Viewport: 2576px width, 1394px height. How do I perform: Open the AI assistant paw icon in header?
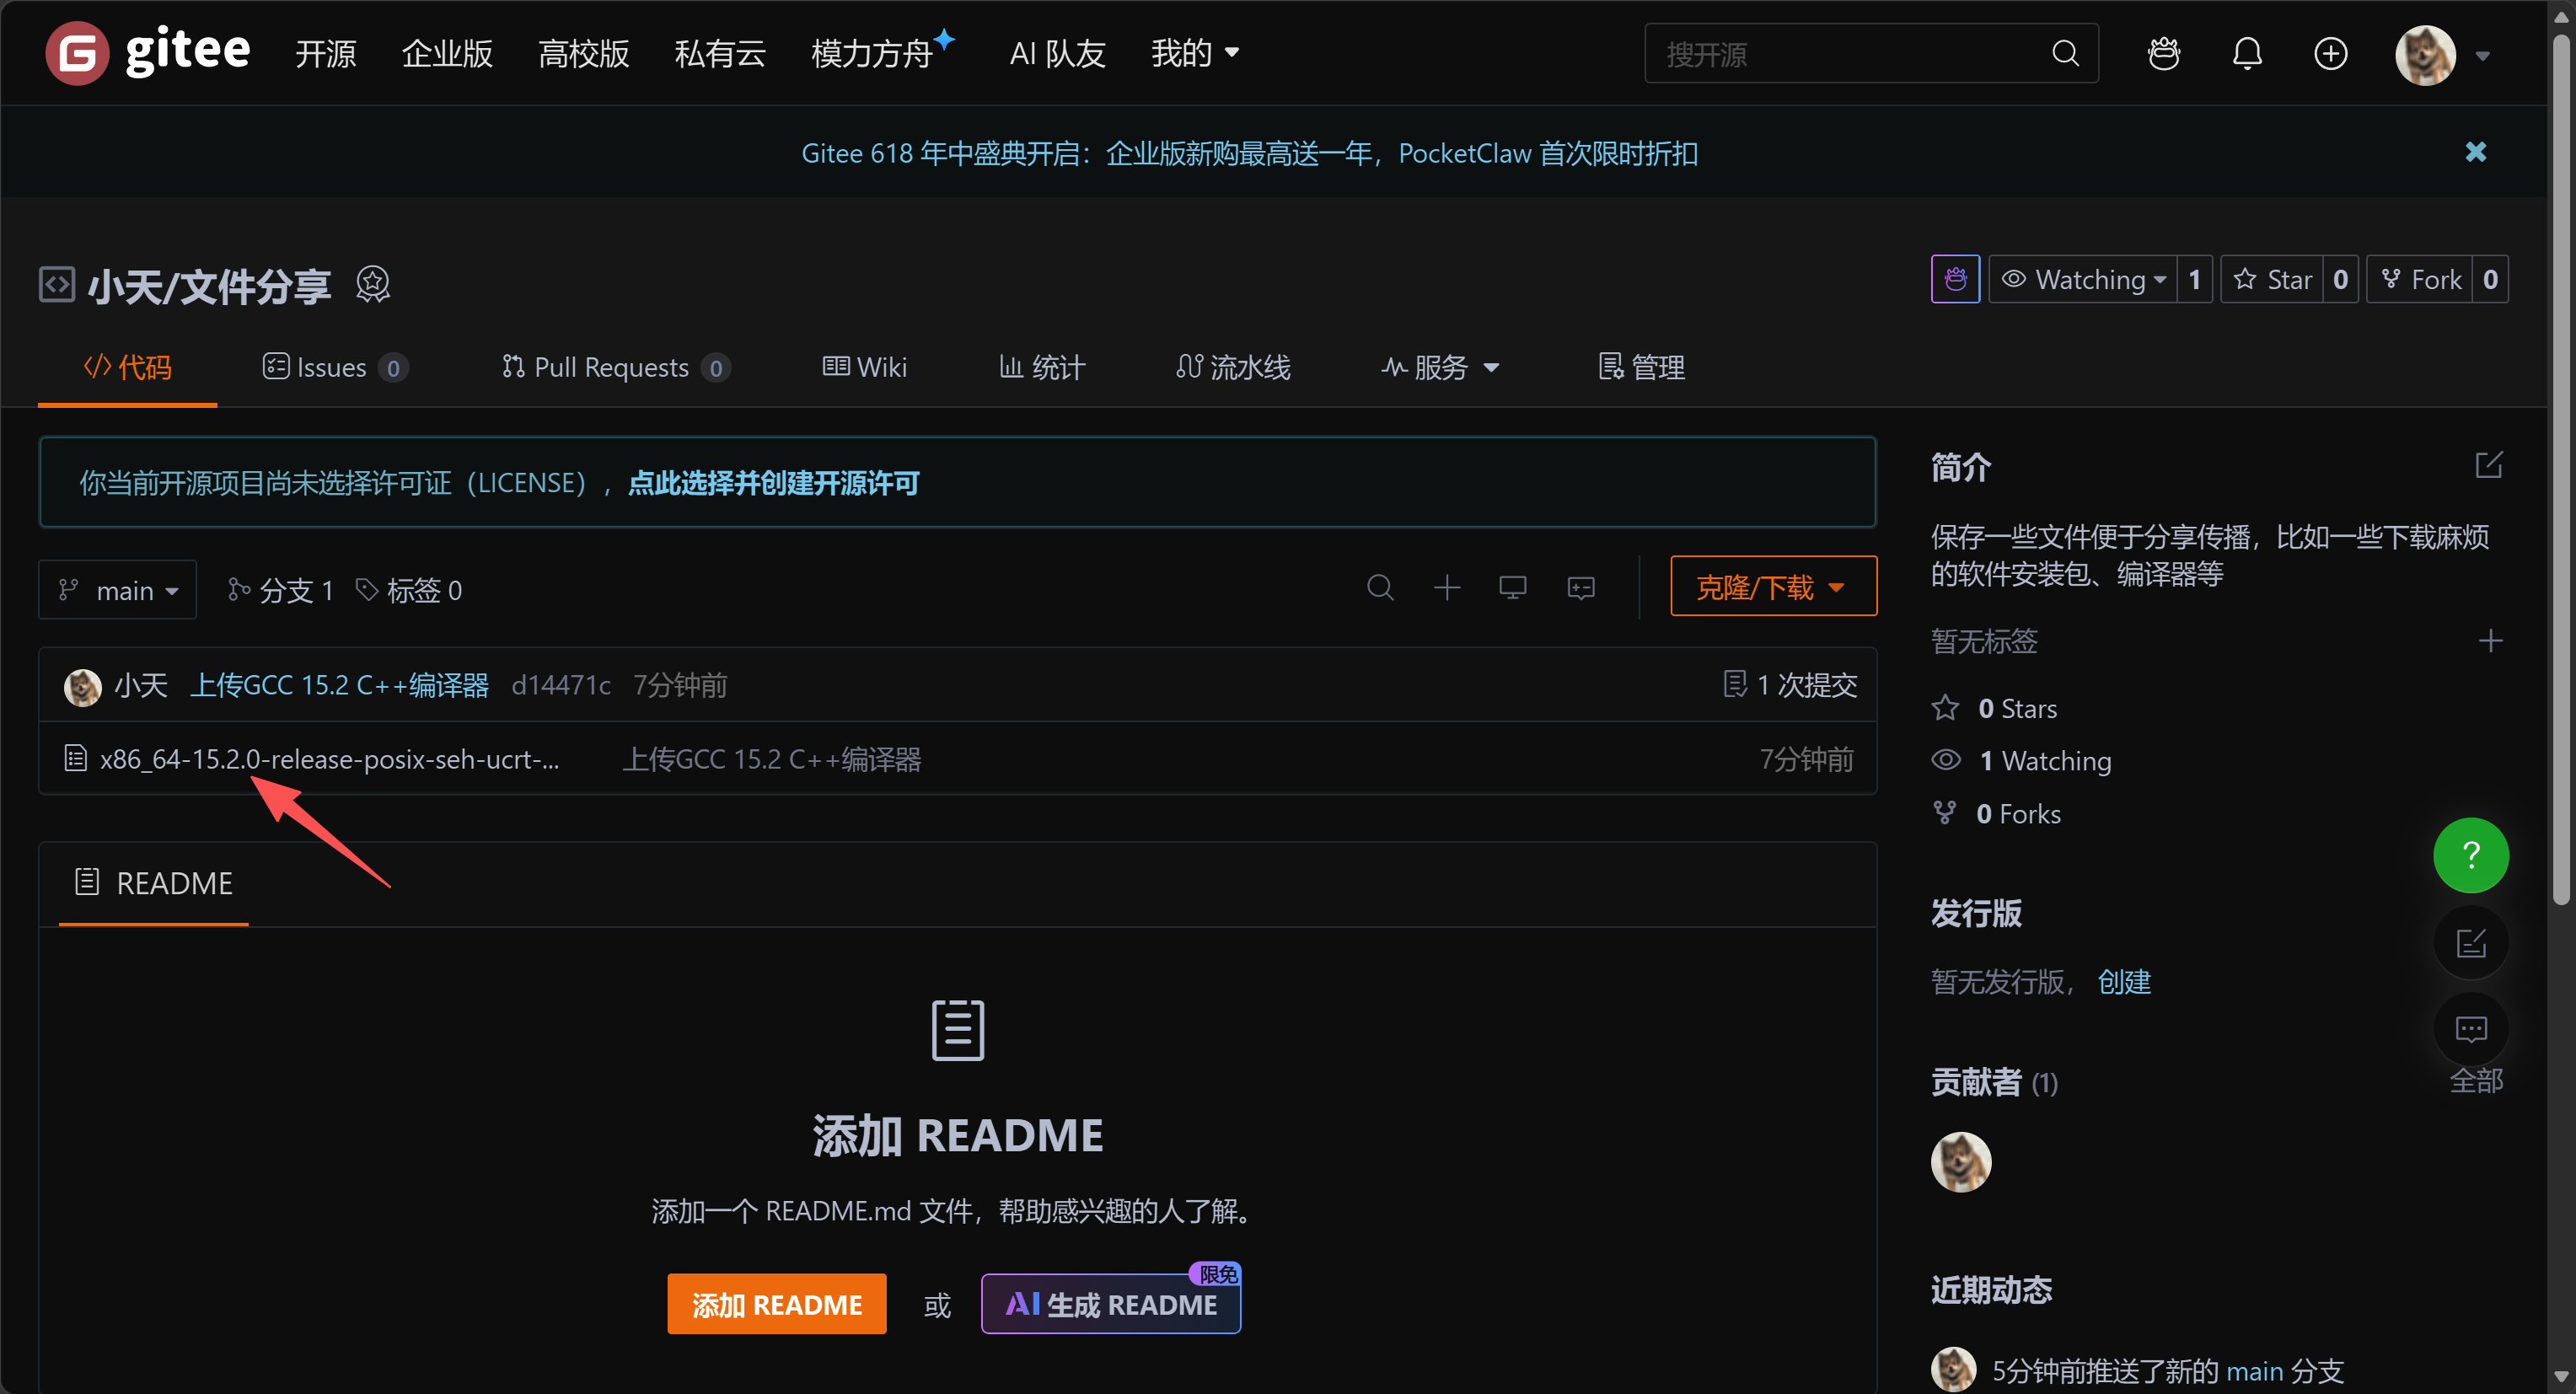pos(2164,53)
